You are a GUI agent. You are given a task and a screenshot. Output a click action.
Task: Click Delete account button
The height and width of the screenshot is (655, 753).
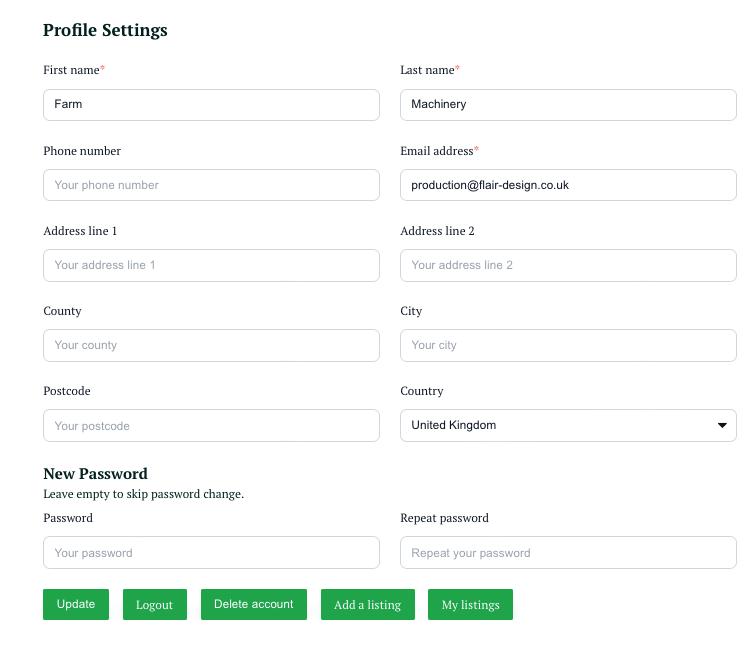(x=254, y=604)
